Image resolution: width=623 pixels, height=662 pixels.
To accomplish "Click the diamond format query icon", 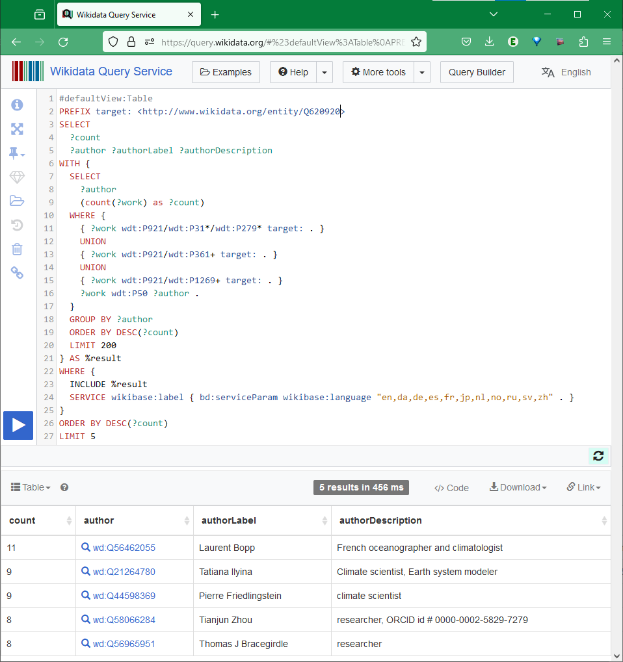I will click(17, 177).
